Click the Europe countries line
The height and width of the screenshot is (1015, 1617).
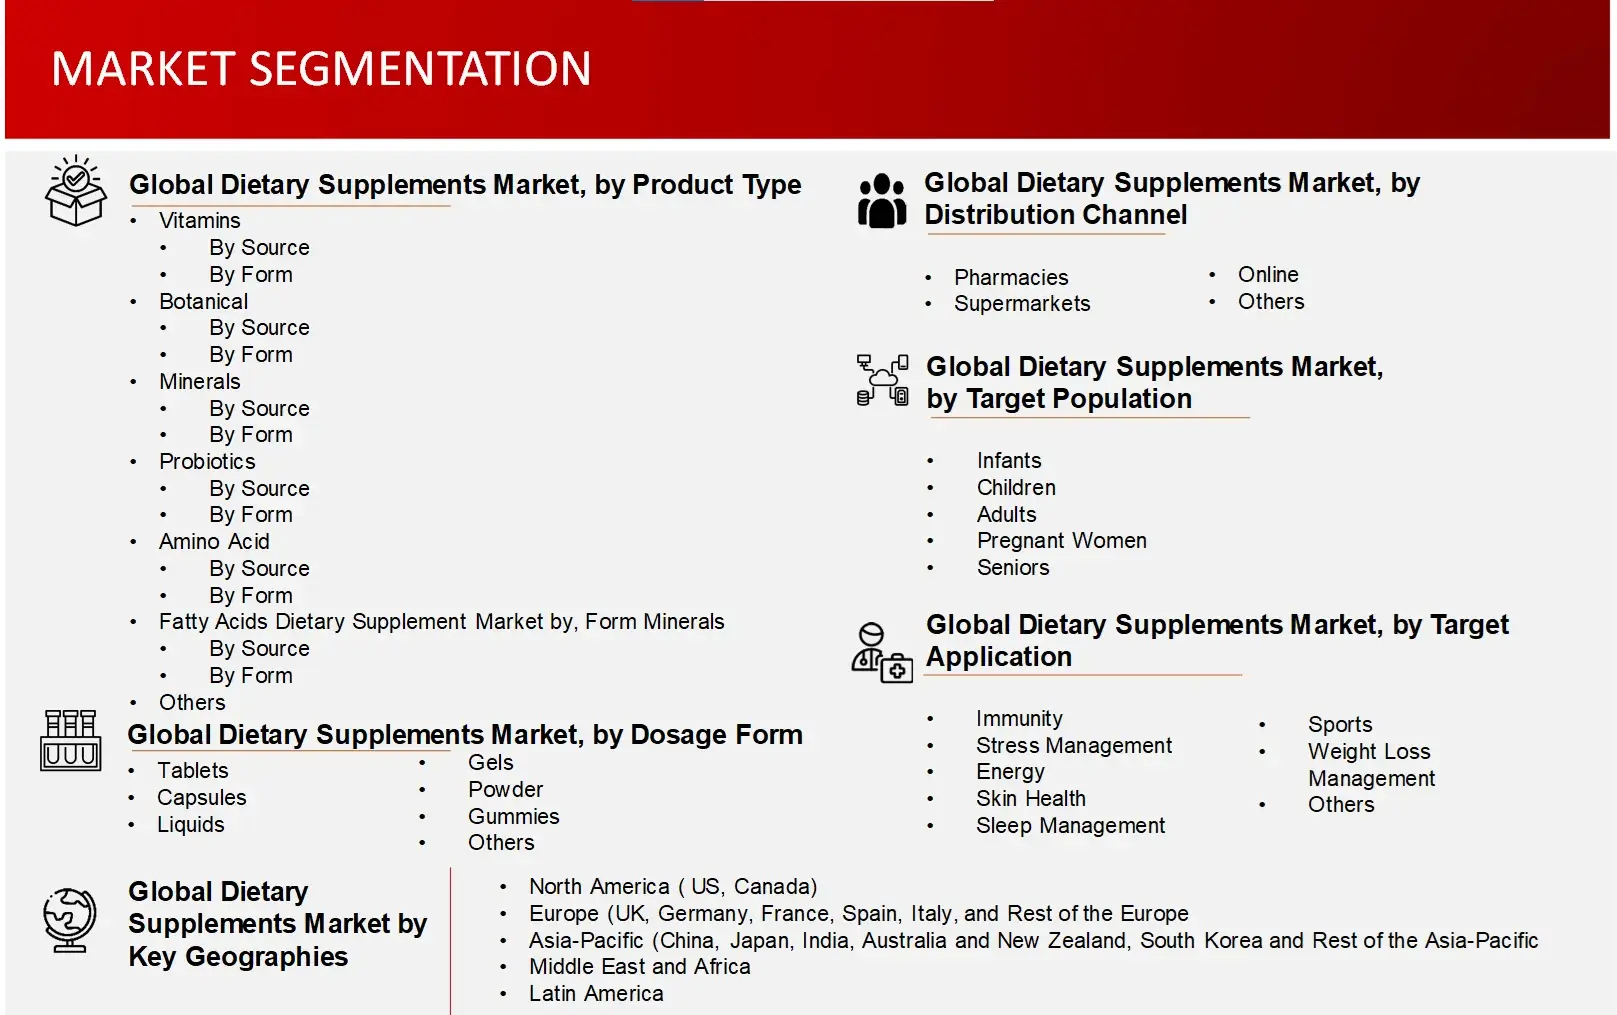tap(859, 914)
